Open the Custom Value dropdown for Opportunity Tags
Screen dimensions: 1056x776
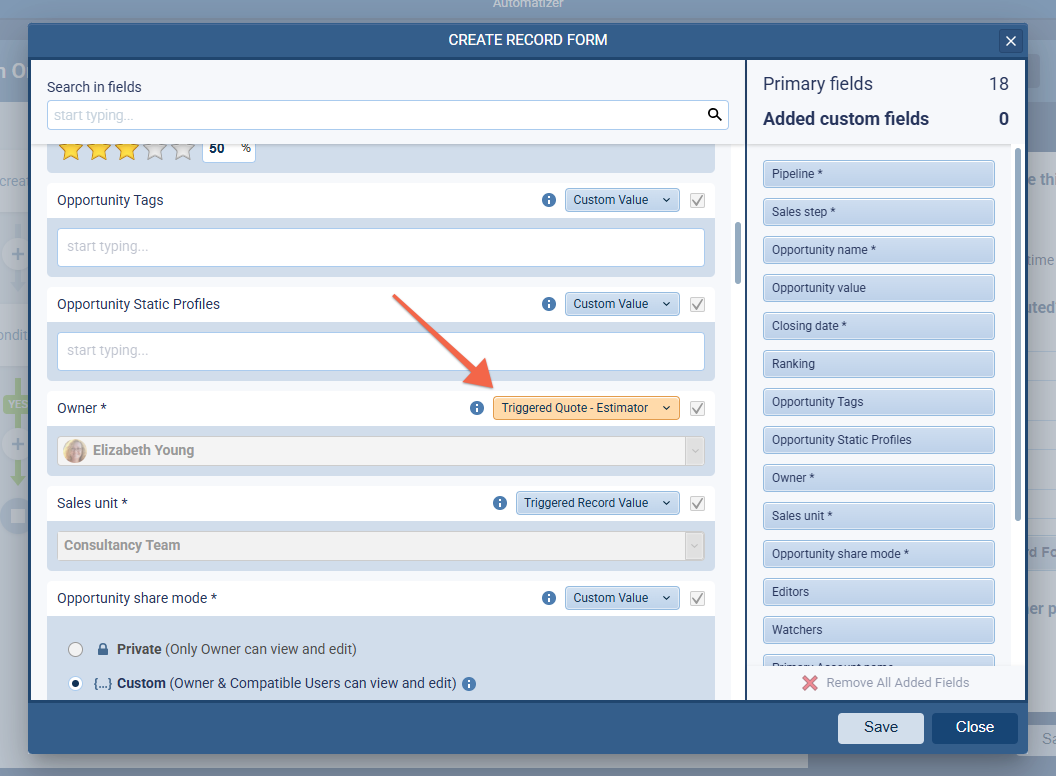coord(622,200)
